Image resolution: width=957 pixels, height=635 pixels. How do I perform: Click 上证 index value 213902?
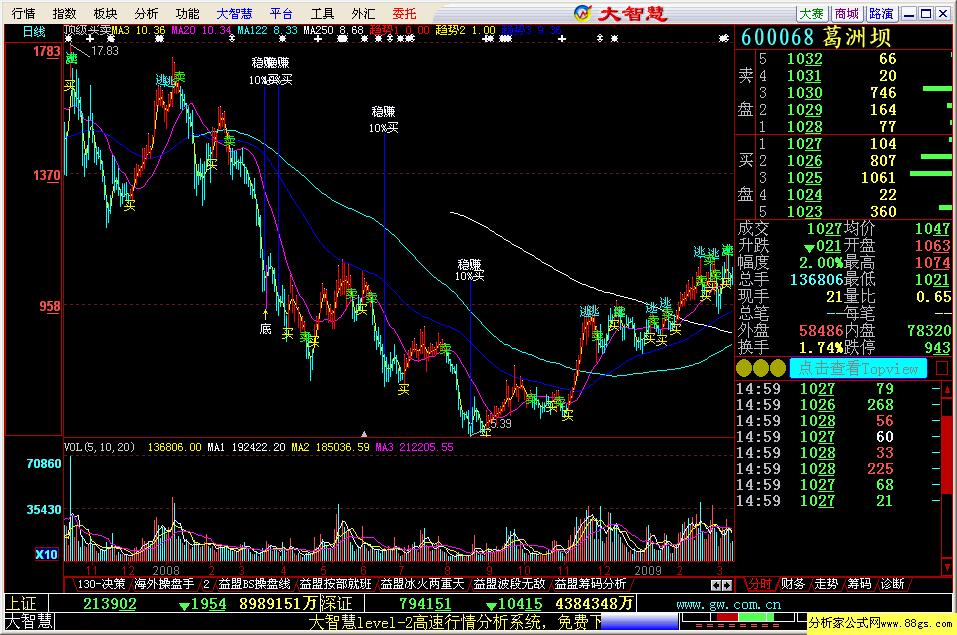point(110,604)
